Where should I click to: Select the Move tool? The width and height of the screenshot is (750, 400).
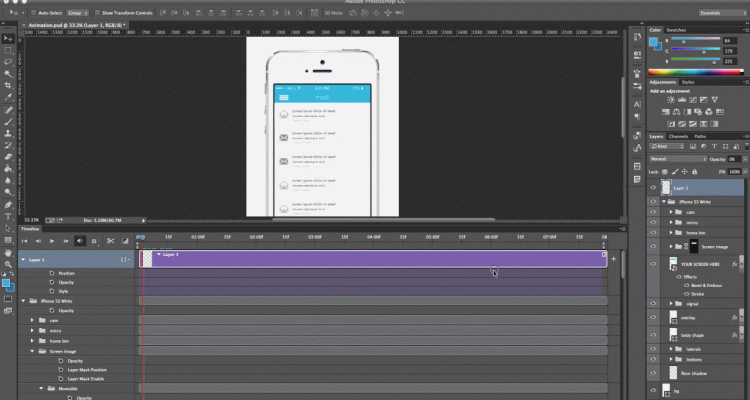(8, 38)
